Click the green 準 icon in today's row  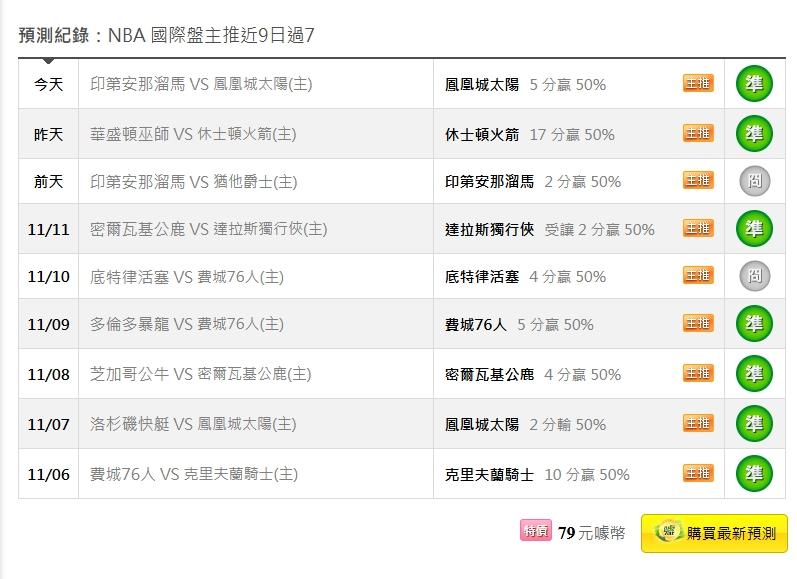[x=754, y=84]
